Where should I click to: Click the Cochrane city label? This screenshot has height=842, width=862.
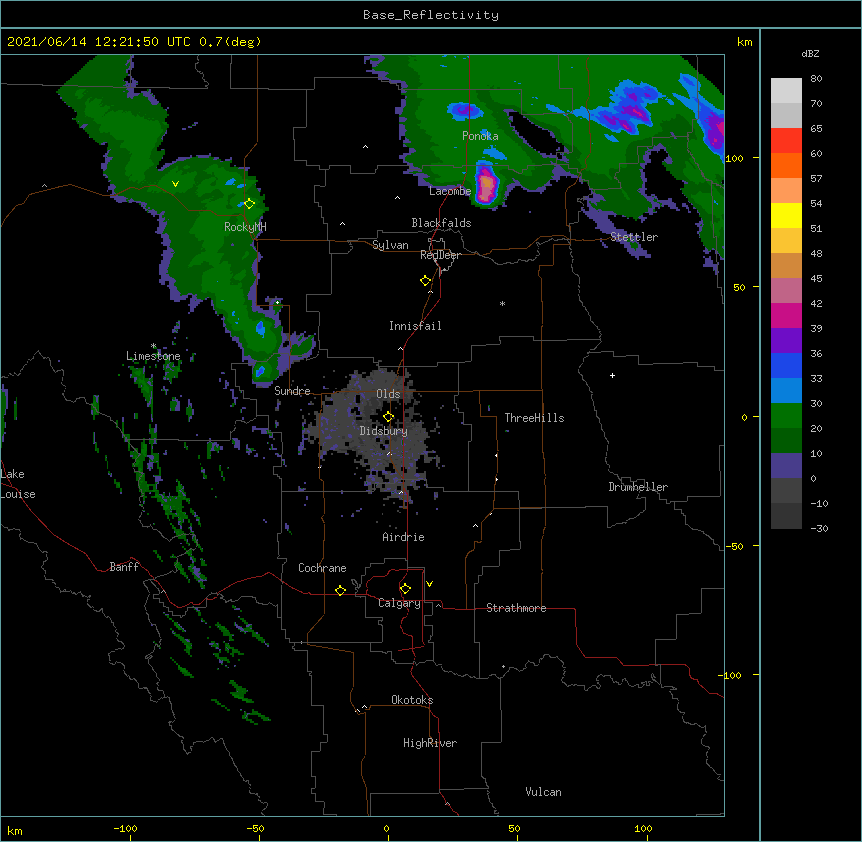click(322, 568)
